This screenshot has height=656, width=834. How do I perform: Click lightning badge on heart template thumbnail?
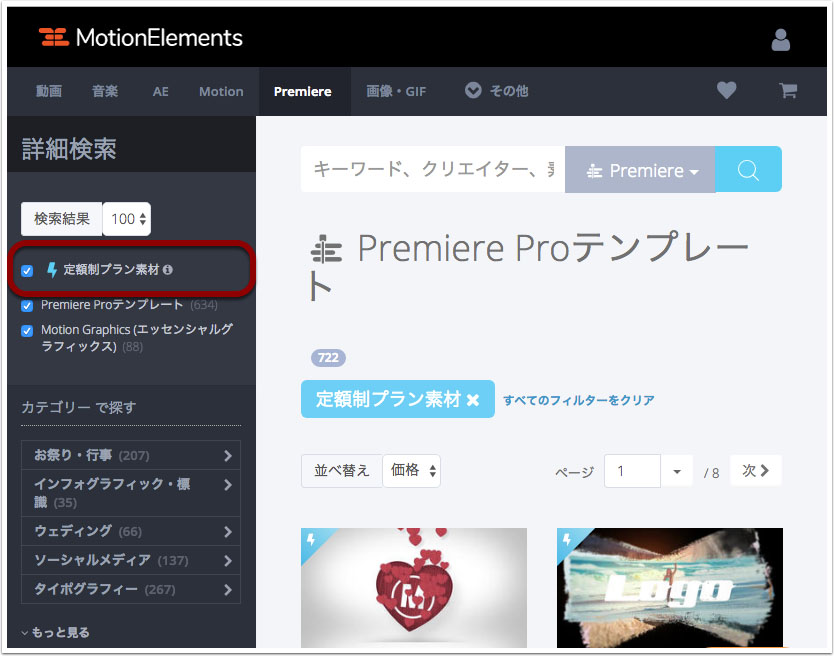(x=311, y=539)
